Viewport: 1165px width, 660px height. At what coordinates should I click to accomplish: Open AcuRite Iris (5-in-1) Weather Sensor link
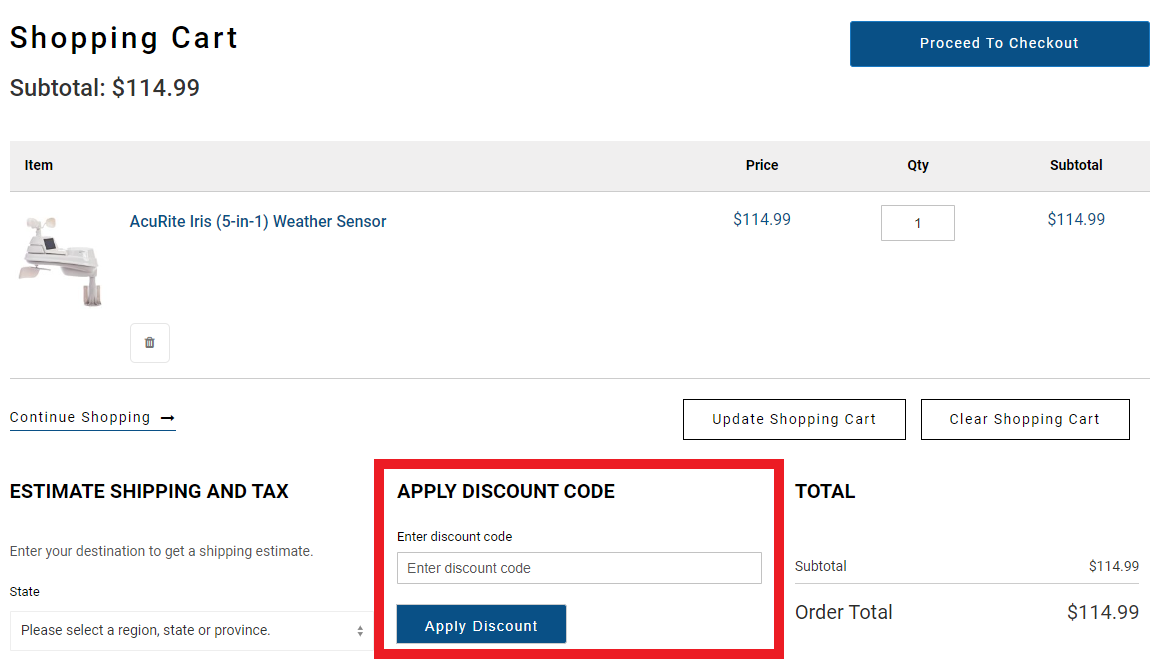click(258, 221)
